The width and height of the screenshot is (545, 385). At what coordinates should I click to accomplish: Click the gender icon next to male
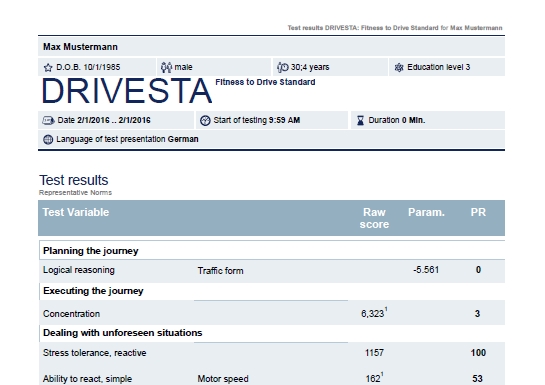166,67
